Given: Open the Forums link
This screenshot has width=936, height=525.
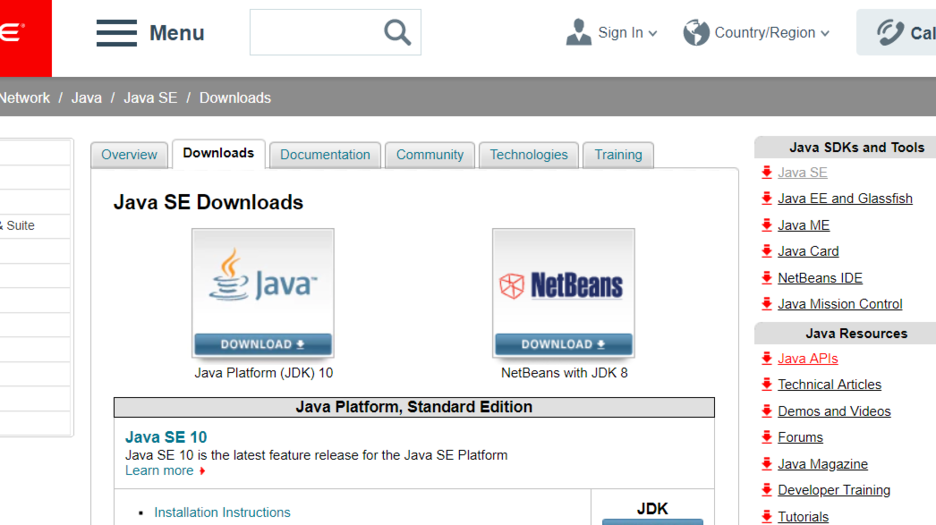Looking at the screenshot, I should (x=800, y=437).
